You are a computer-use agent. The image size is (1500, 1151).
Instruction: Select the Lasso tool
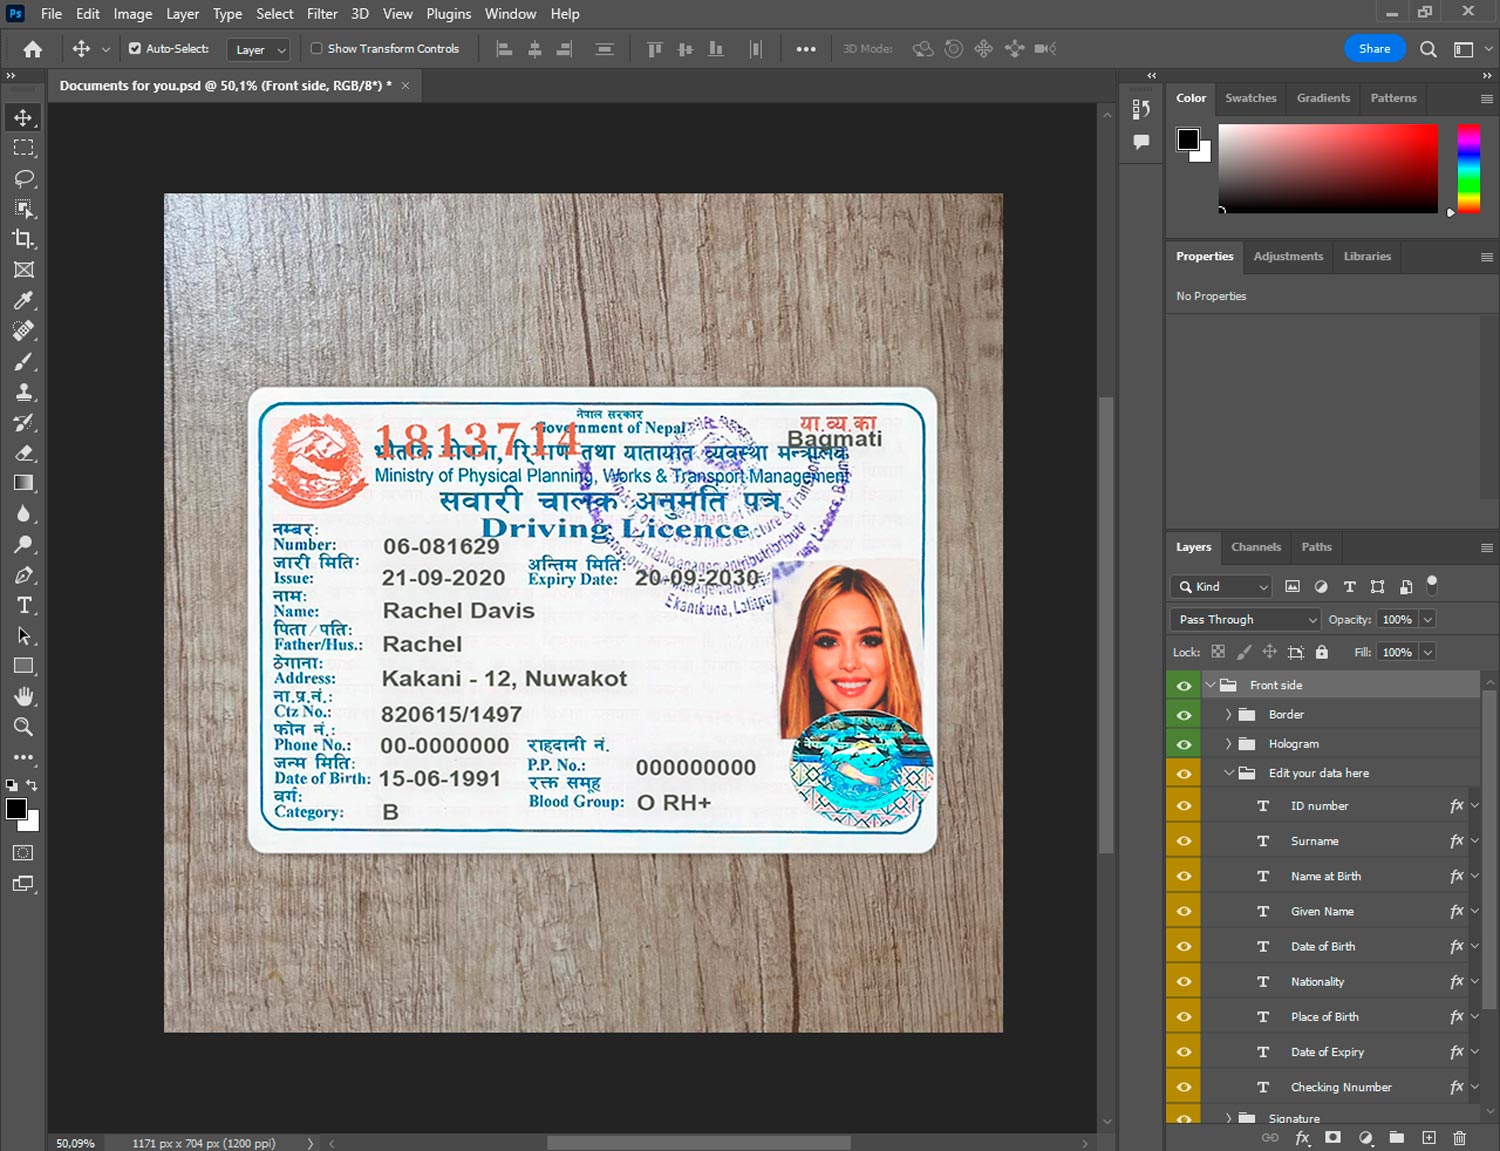[x=23, y=179]
